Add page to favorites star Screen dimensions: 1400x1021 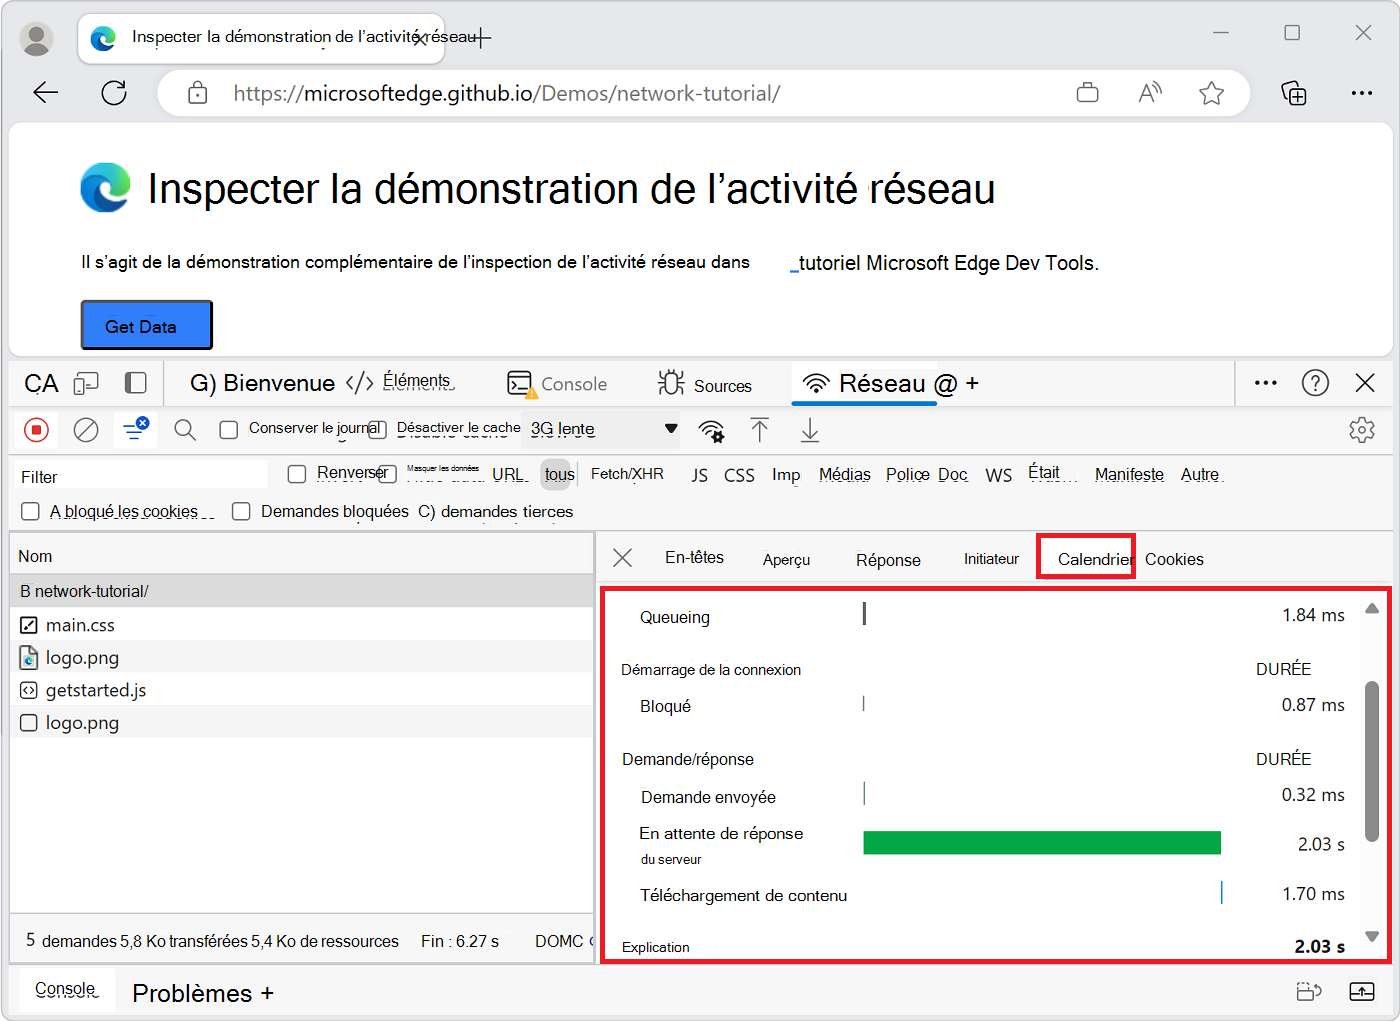pyautogui.click(x=1212, y=93)
